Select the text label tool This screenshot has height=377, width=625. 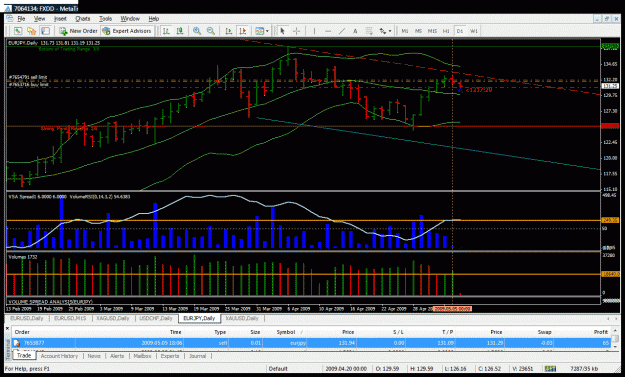pyautogui.click(x=355, y=31)
